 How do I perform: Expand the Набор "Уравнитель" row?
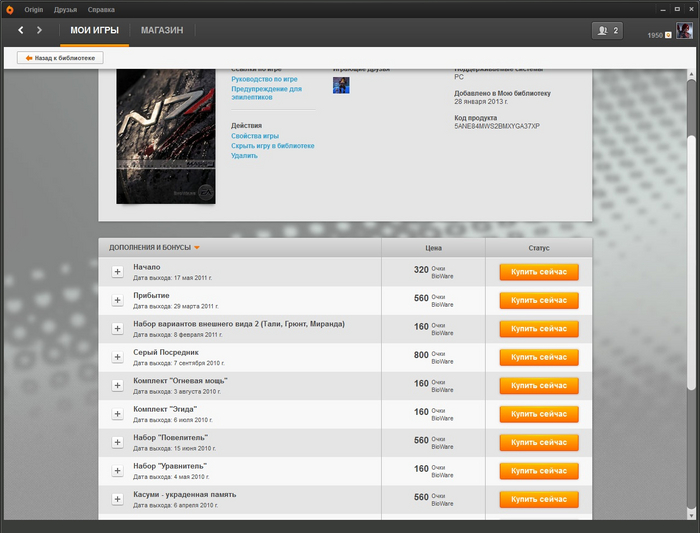[117, 471]
